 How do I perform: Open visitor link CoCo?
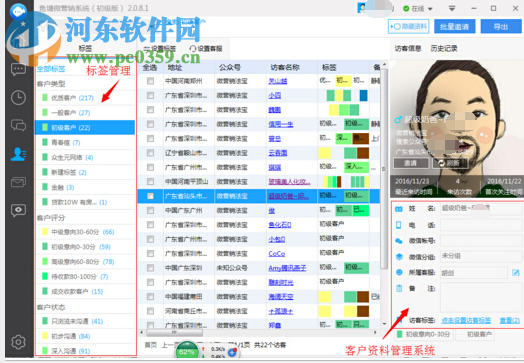point(277,254)
